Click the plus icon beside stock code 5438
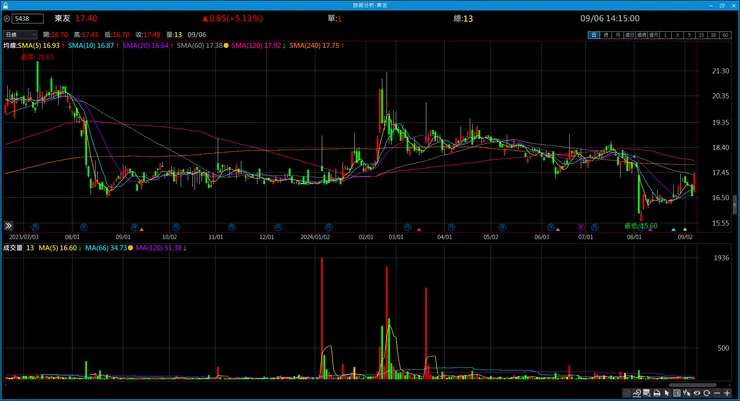The height and width of the screenshot is (401, 740). click(7, 19)
